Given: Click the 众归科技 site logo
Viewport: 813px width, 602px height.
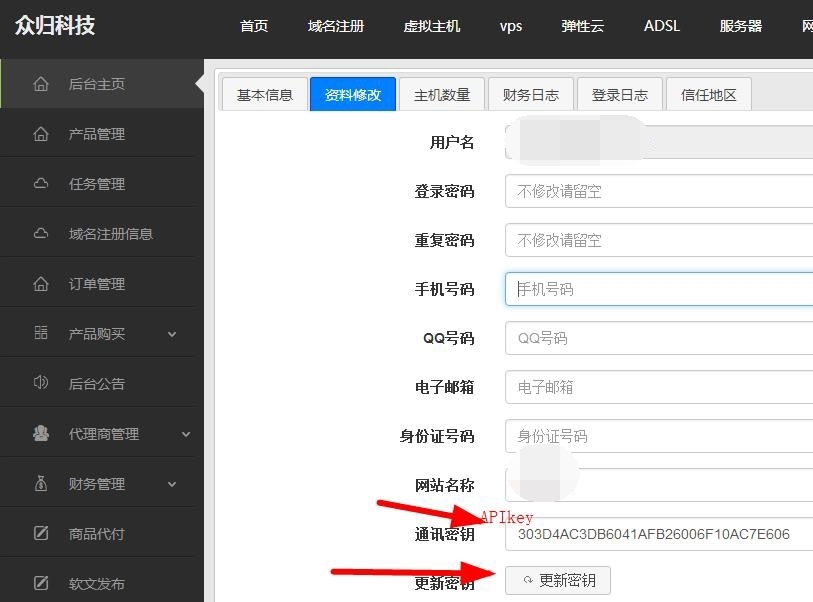Looking at the screenshot, I should [55, 25].
